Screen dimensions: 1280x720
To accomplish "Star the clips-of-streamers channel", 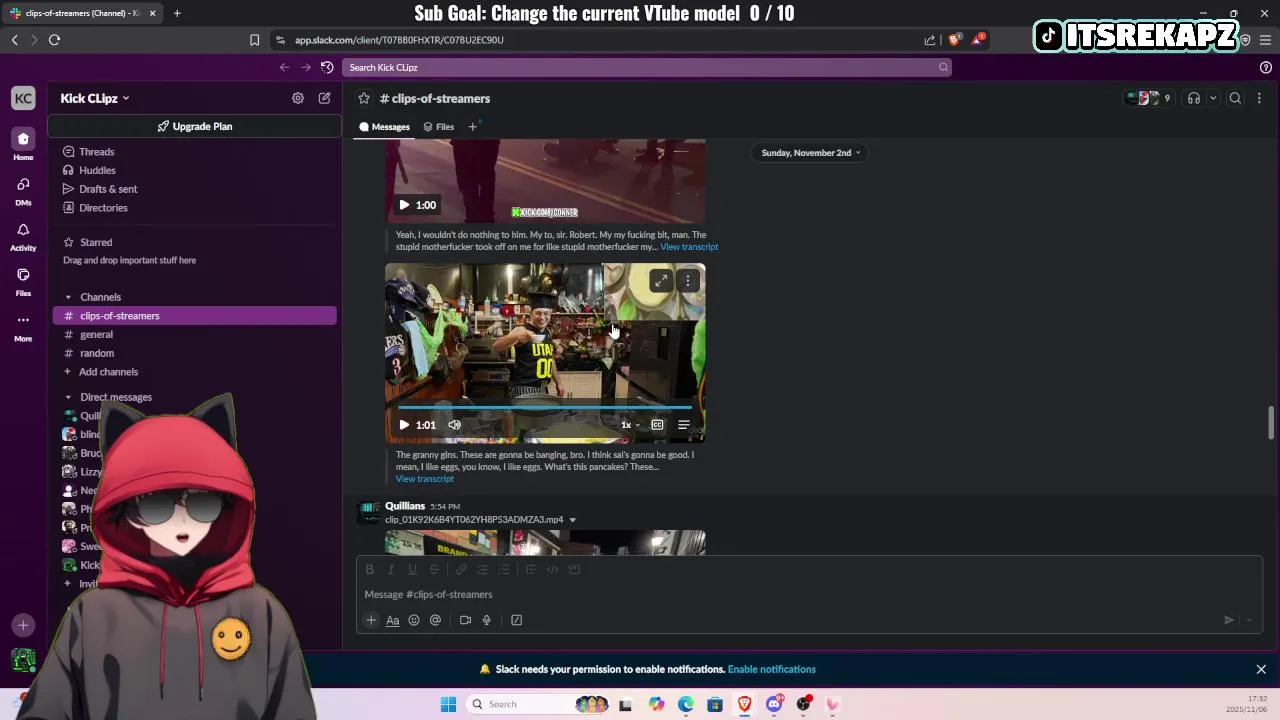I will [x=364, y=98].
